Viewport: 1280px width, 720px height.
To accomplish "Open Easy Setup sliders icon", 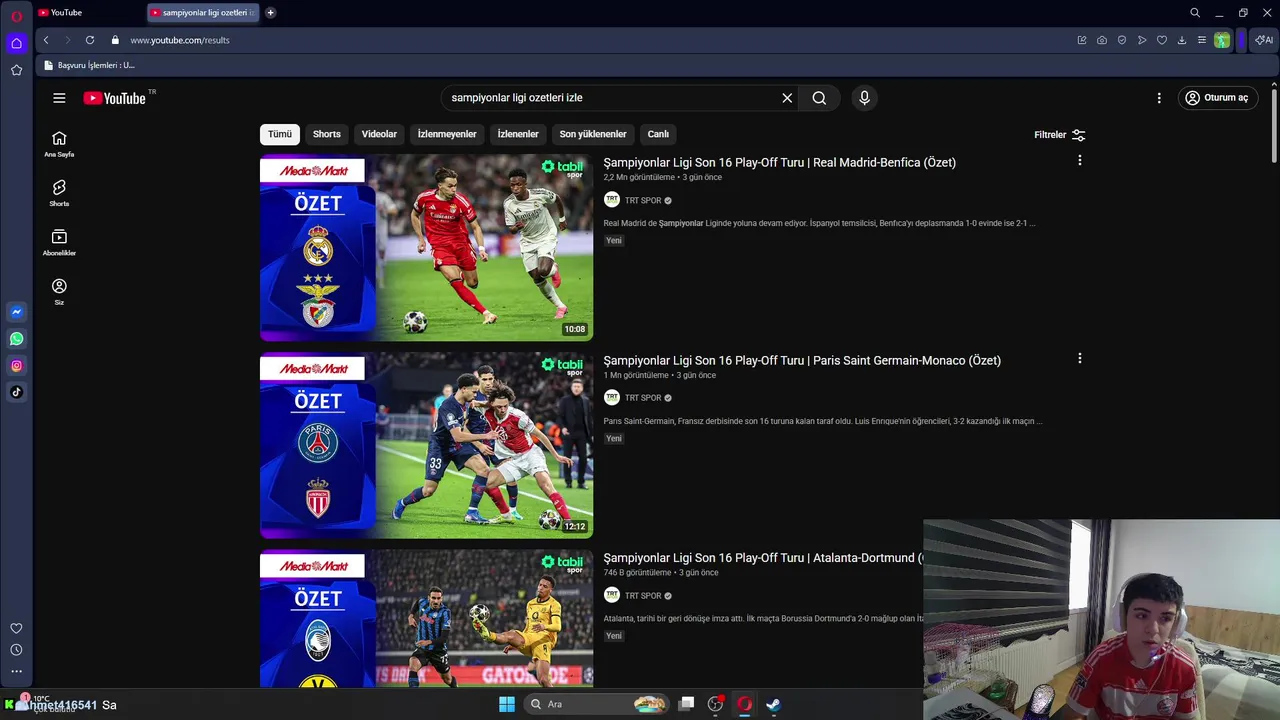I will pos(1202,40).
